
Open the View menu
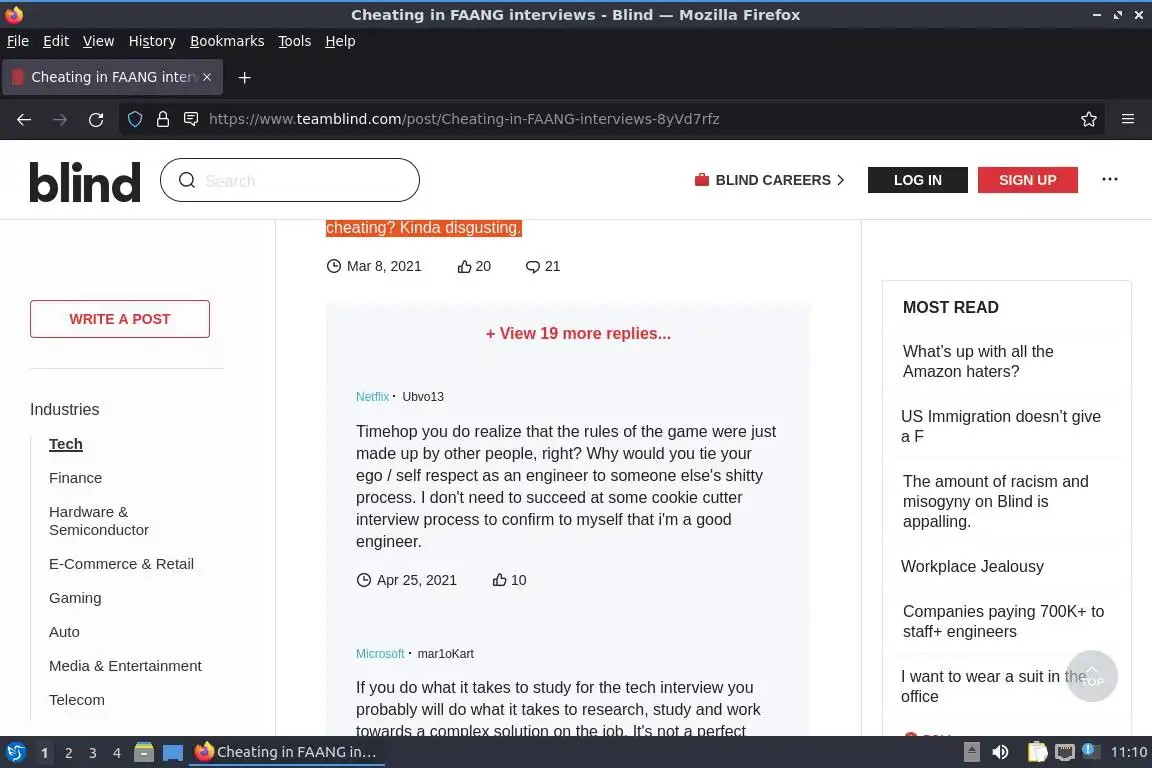[x=98, y=41]
